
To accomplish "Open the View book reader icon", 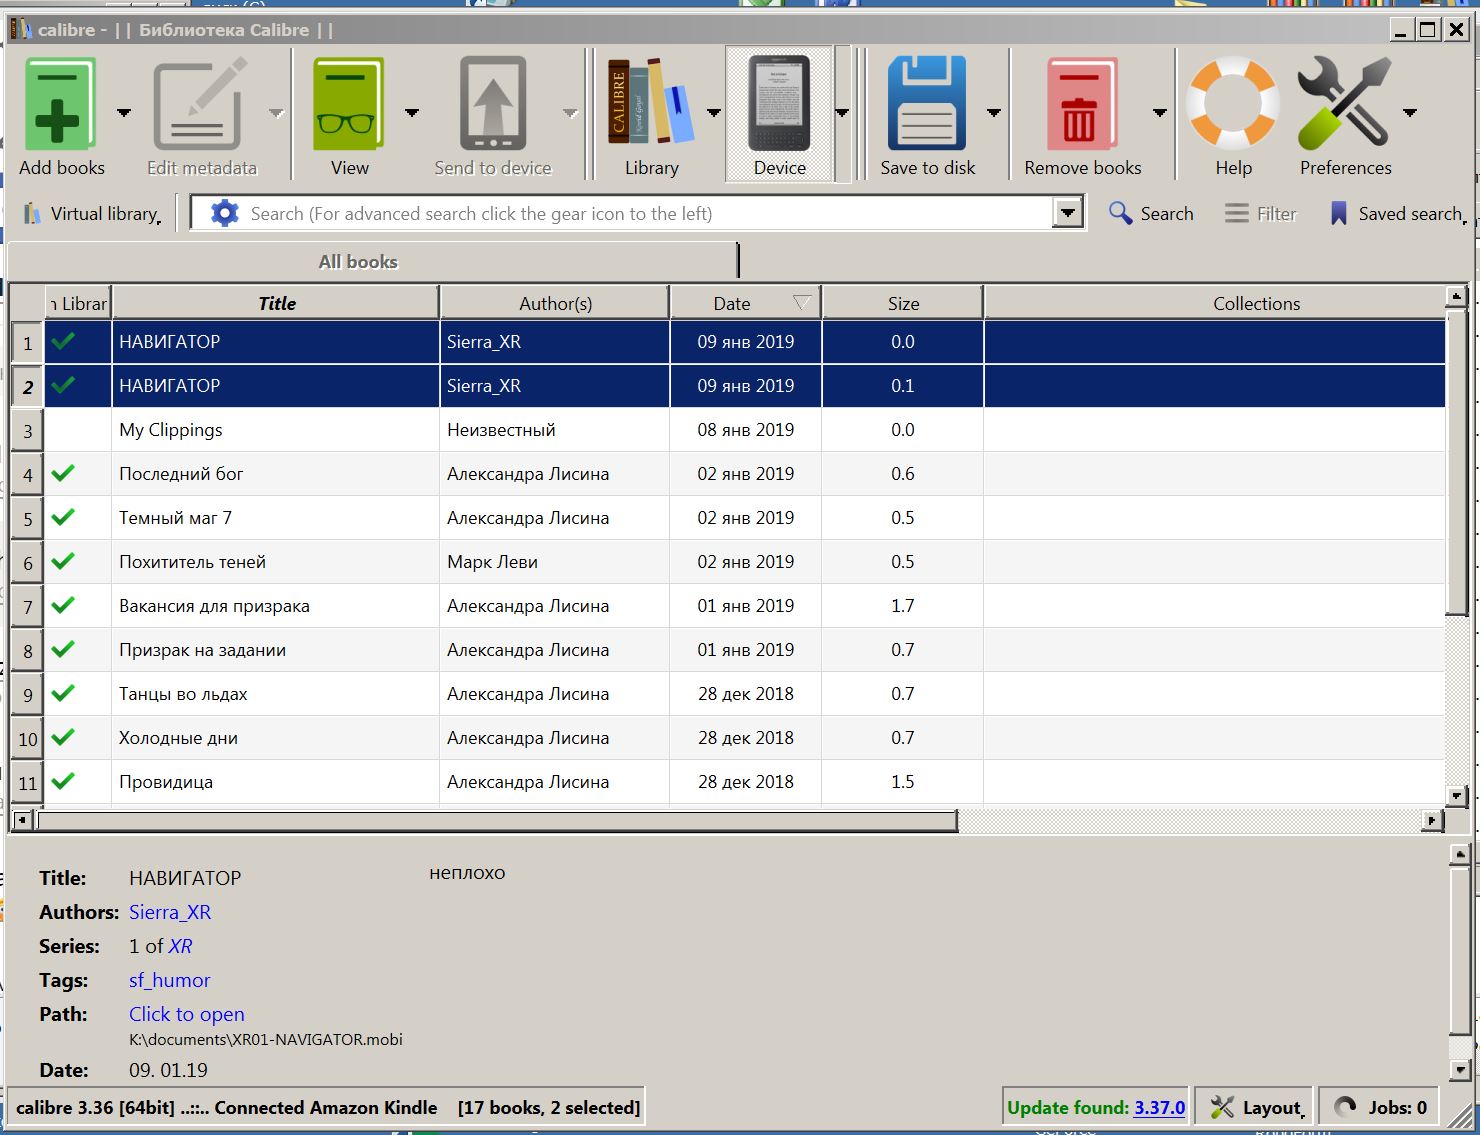I will coord(349,105).
